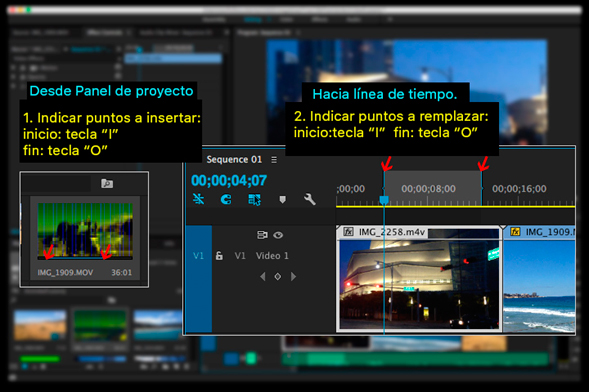Add keyframe diamond on Video 1
Image resolution: width=589 pixels, height=392 pixels.
[278, 277]
